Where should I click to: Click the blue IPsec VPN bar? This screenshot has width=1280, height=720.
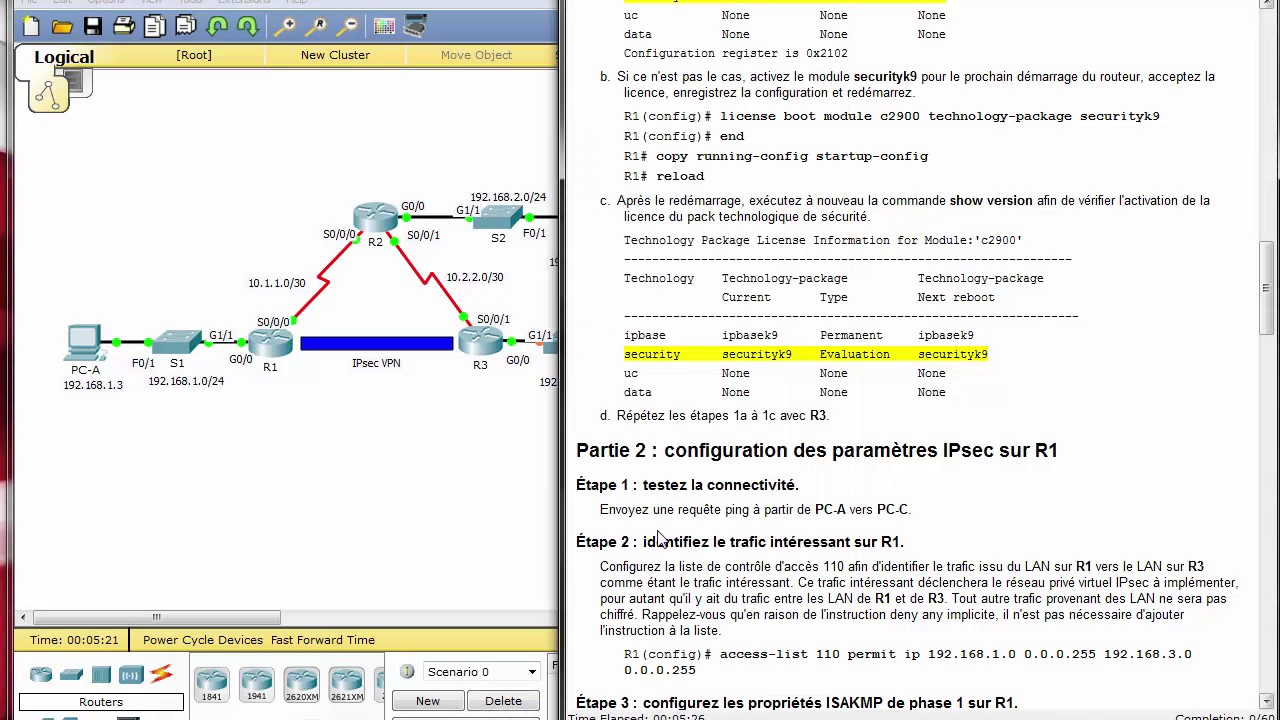point(377,343)
